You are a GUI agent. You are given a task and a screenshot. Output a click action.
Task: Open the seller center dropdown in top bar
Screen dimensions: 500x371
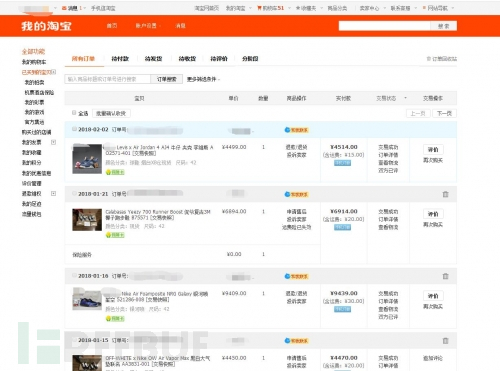(x=372, y=8)
